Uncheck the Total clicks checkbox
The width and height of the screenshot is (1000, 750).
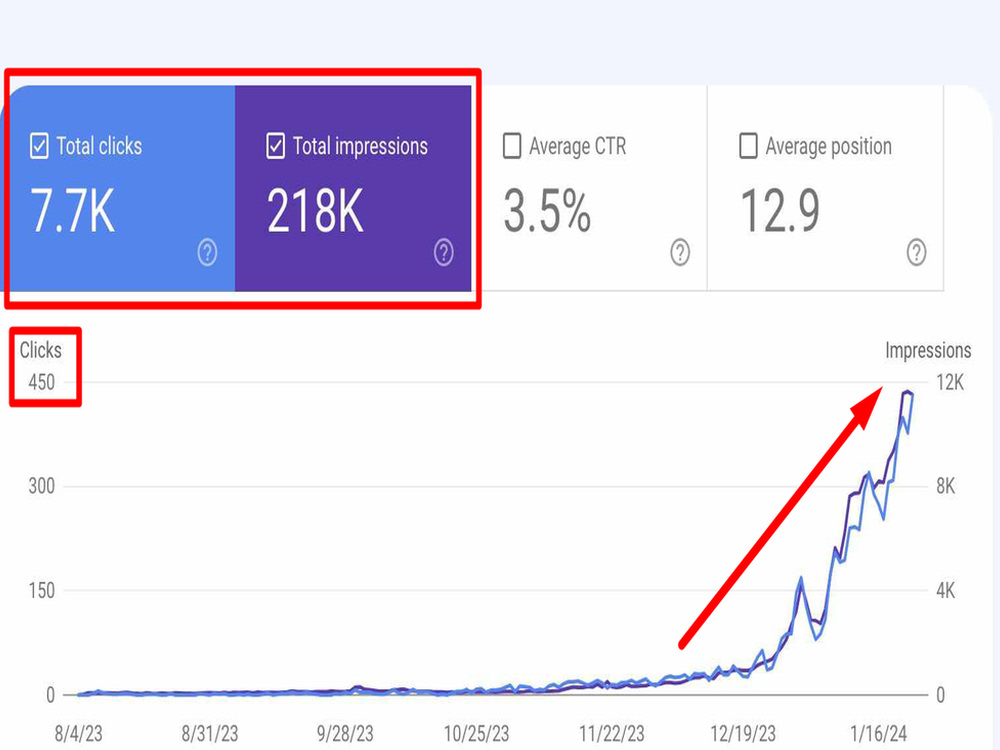(x=39, y=146)
